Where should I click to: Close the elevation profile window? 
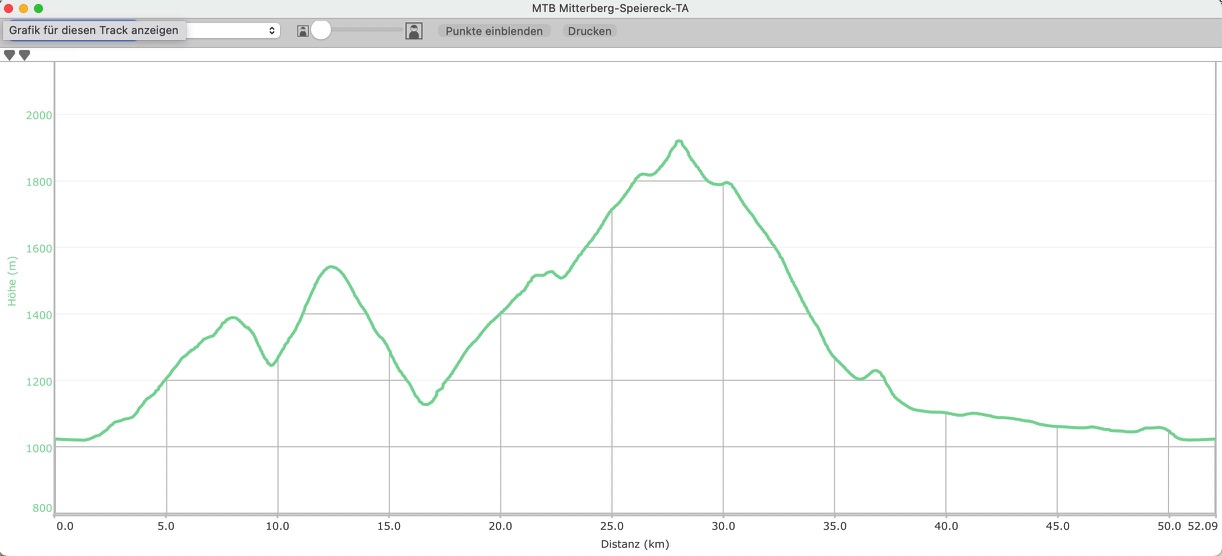coord(8,8)
